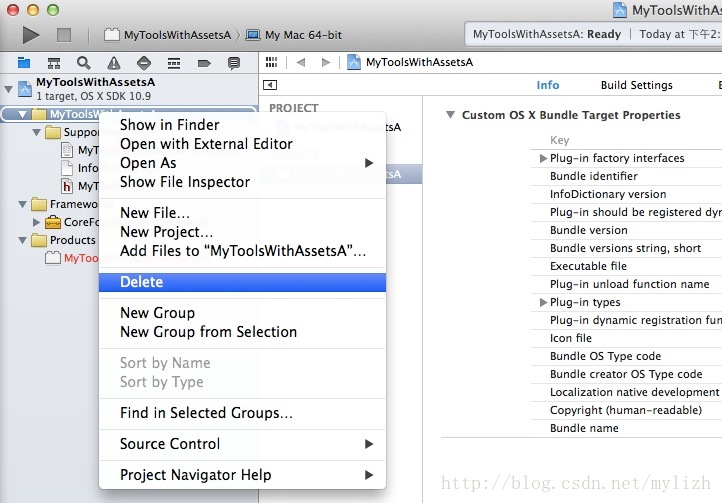
Task: Choose New File… from context menu
Action: (242, 213)
